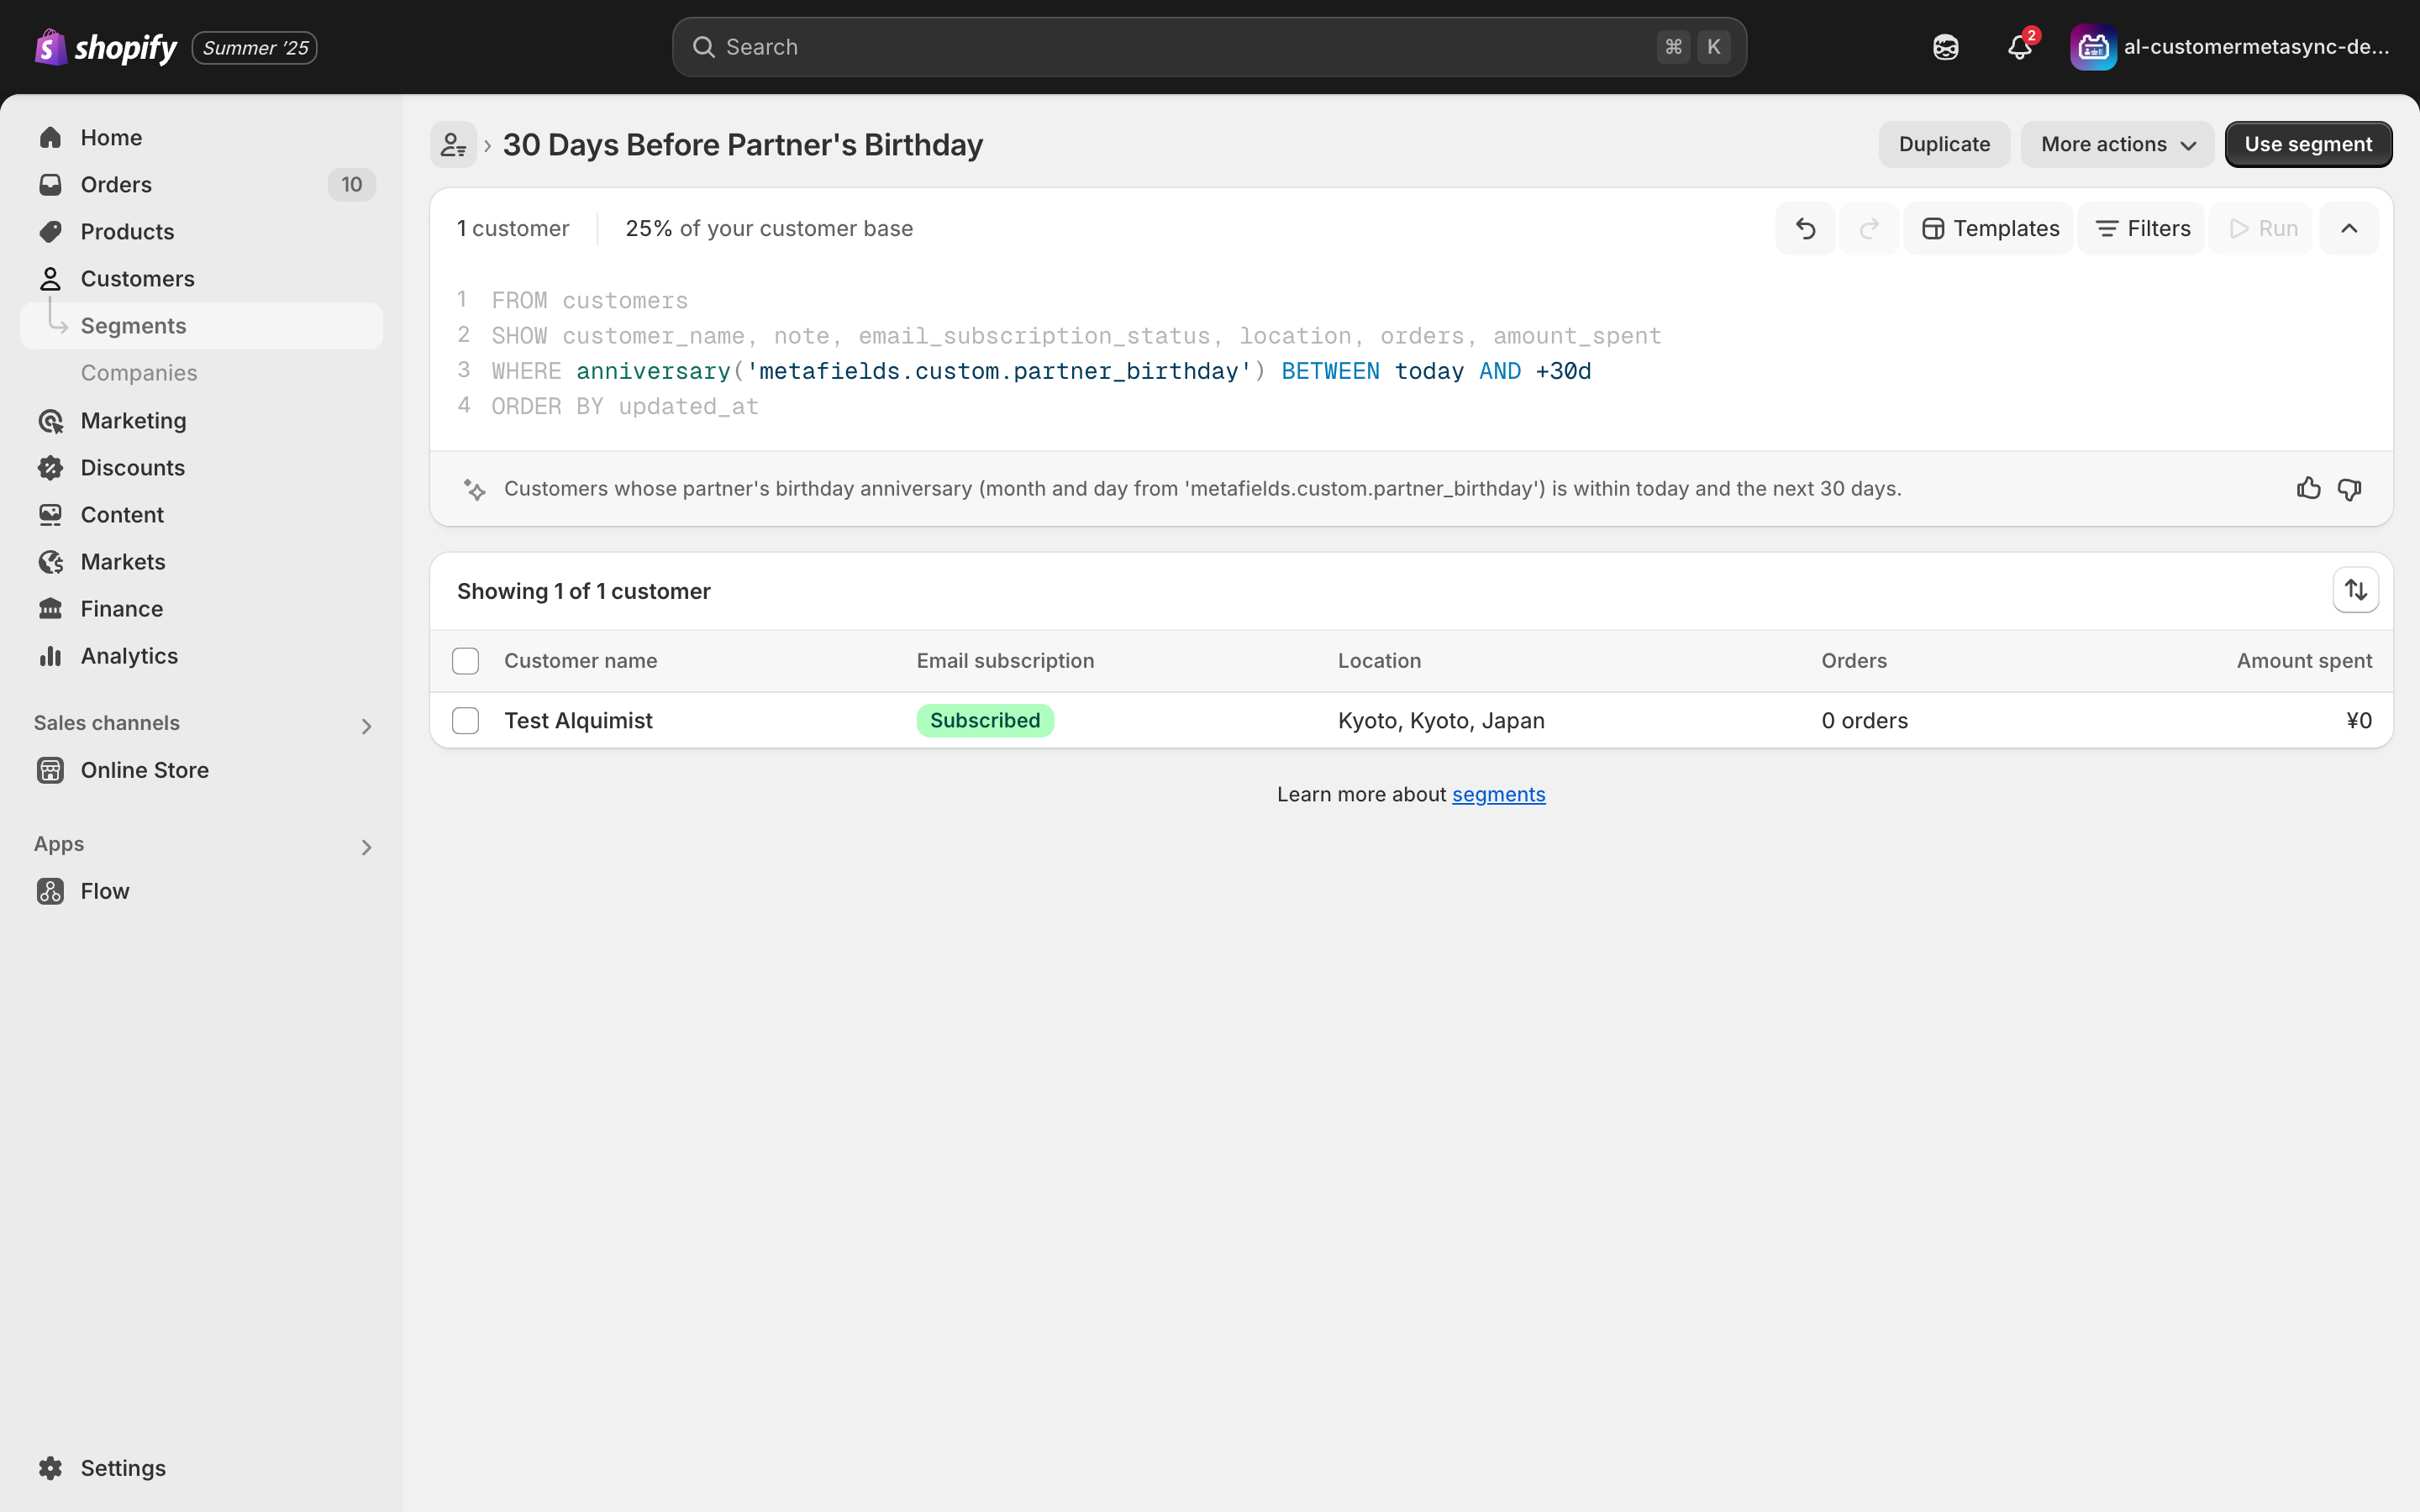This screenshot has width=2420, height=1512.
Task: Click the AI sparkle description icon
Action: 475,489
